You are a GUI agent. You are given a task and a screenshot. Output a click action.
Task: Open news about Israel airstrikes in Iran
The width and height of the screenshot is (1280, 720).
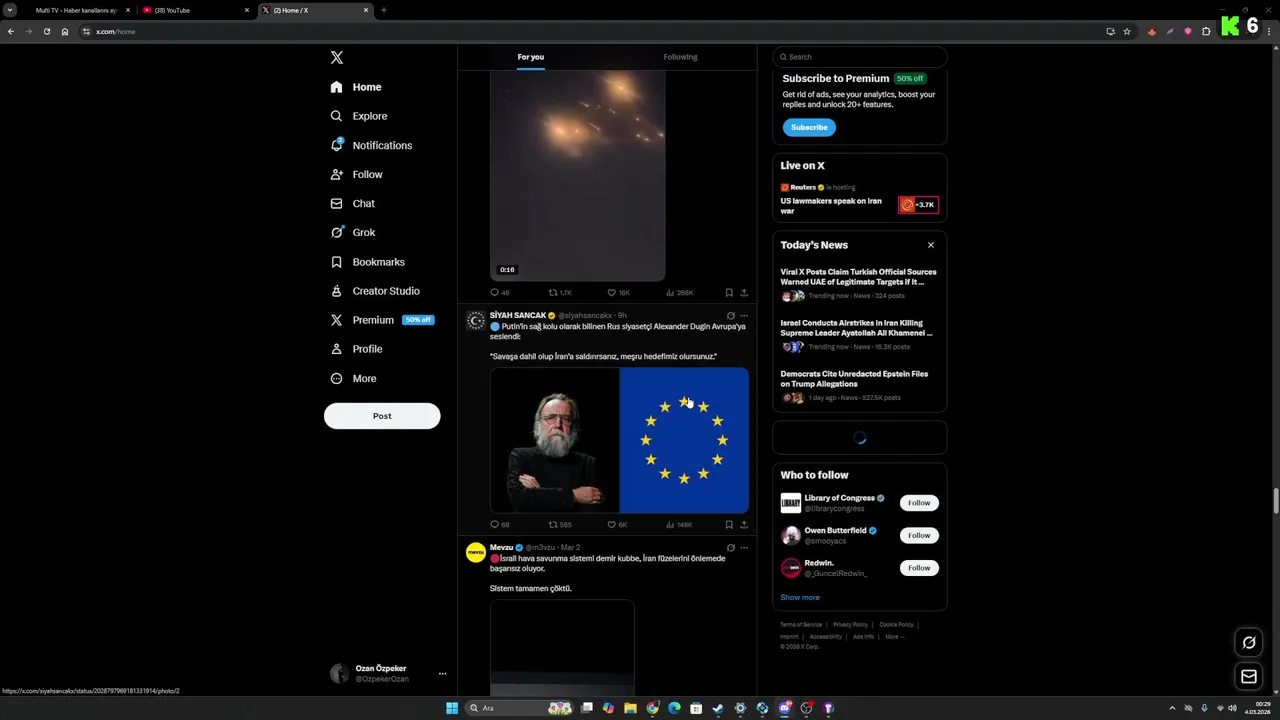click(x=859, y=334)
